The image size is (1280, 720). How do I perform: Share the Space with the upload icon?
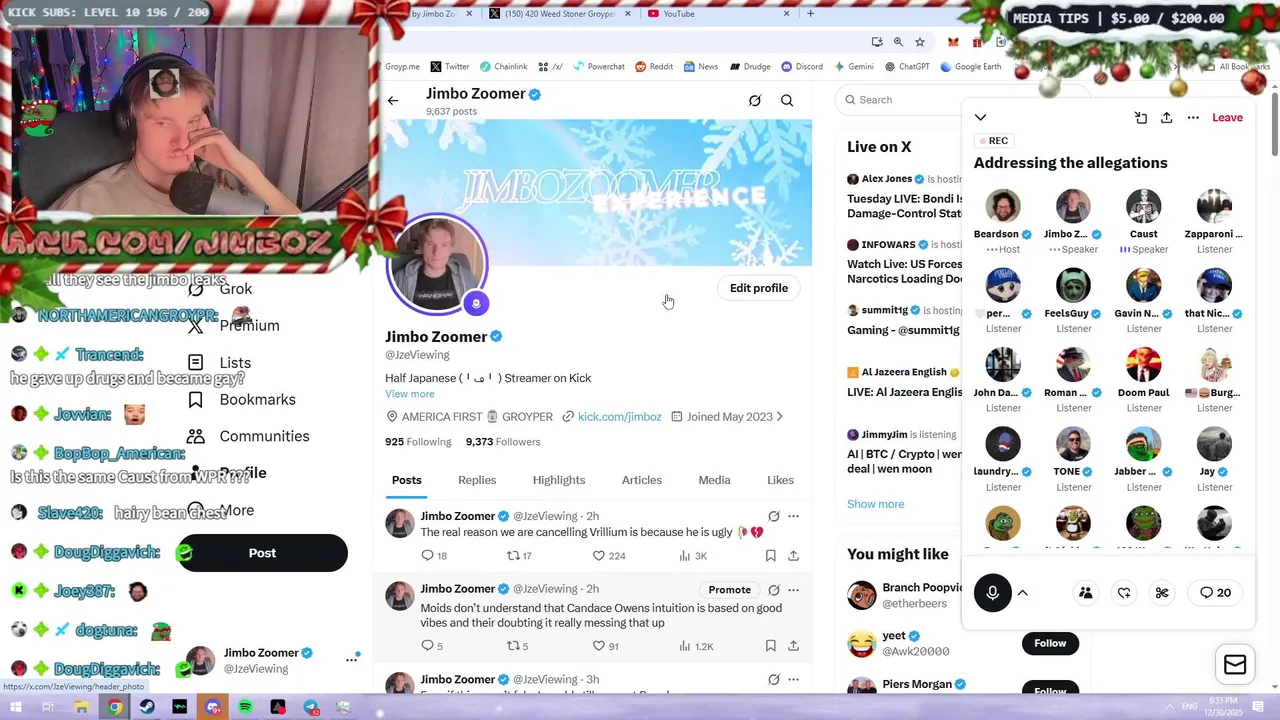click(1166, 118)
